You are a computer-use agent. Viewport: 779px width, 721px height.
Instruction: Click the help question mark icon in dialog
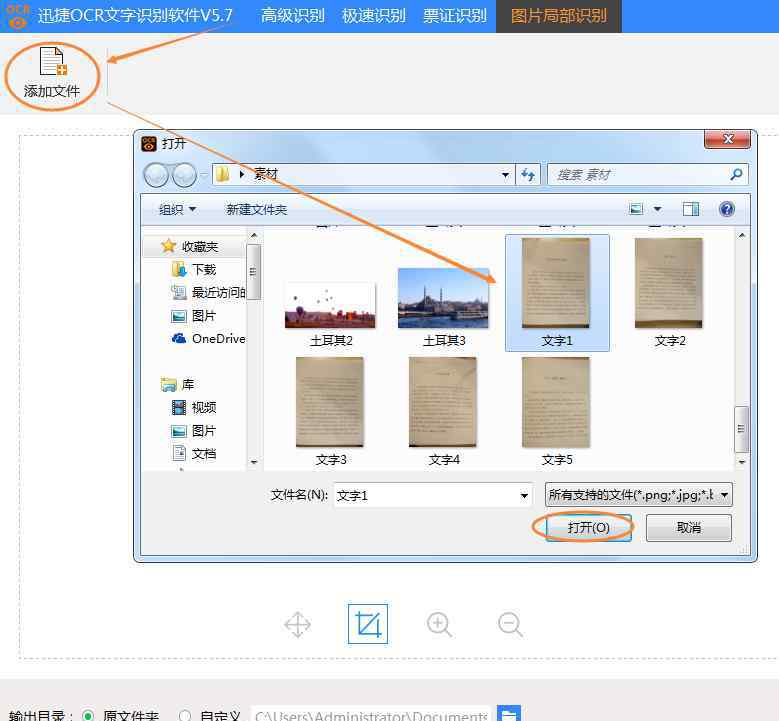tap(727, 209)
